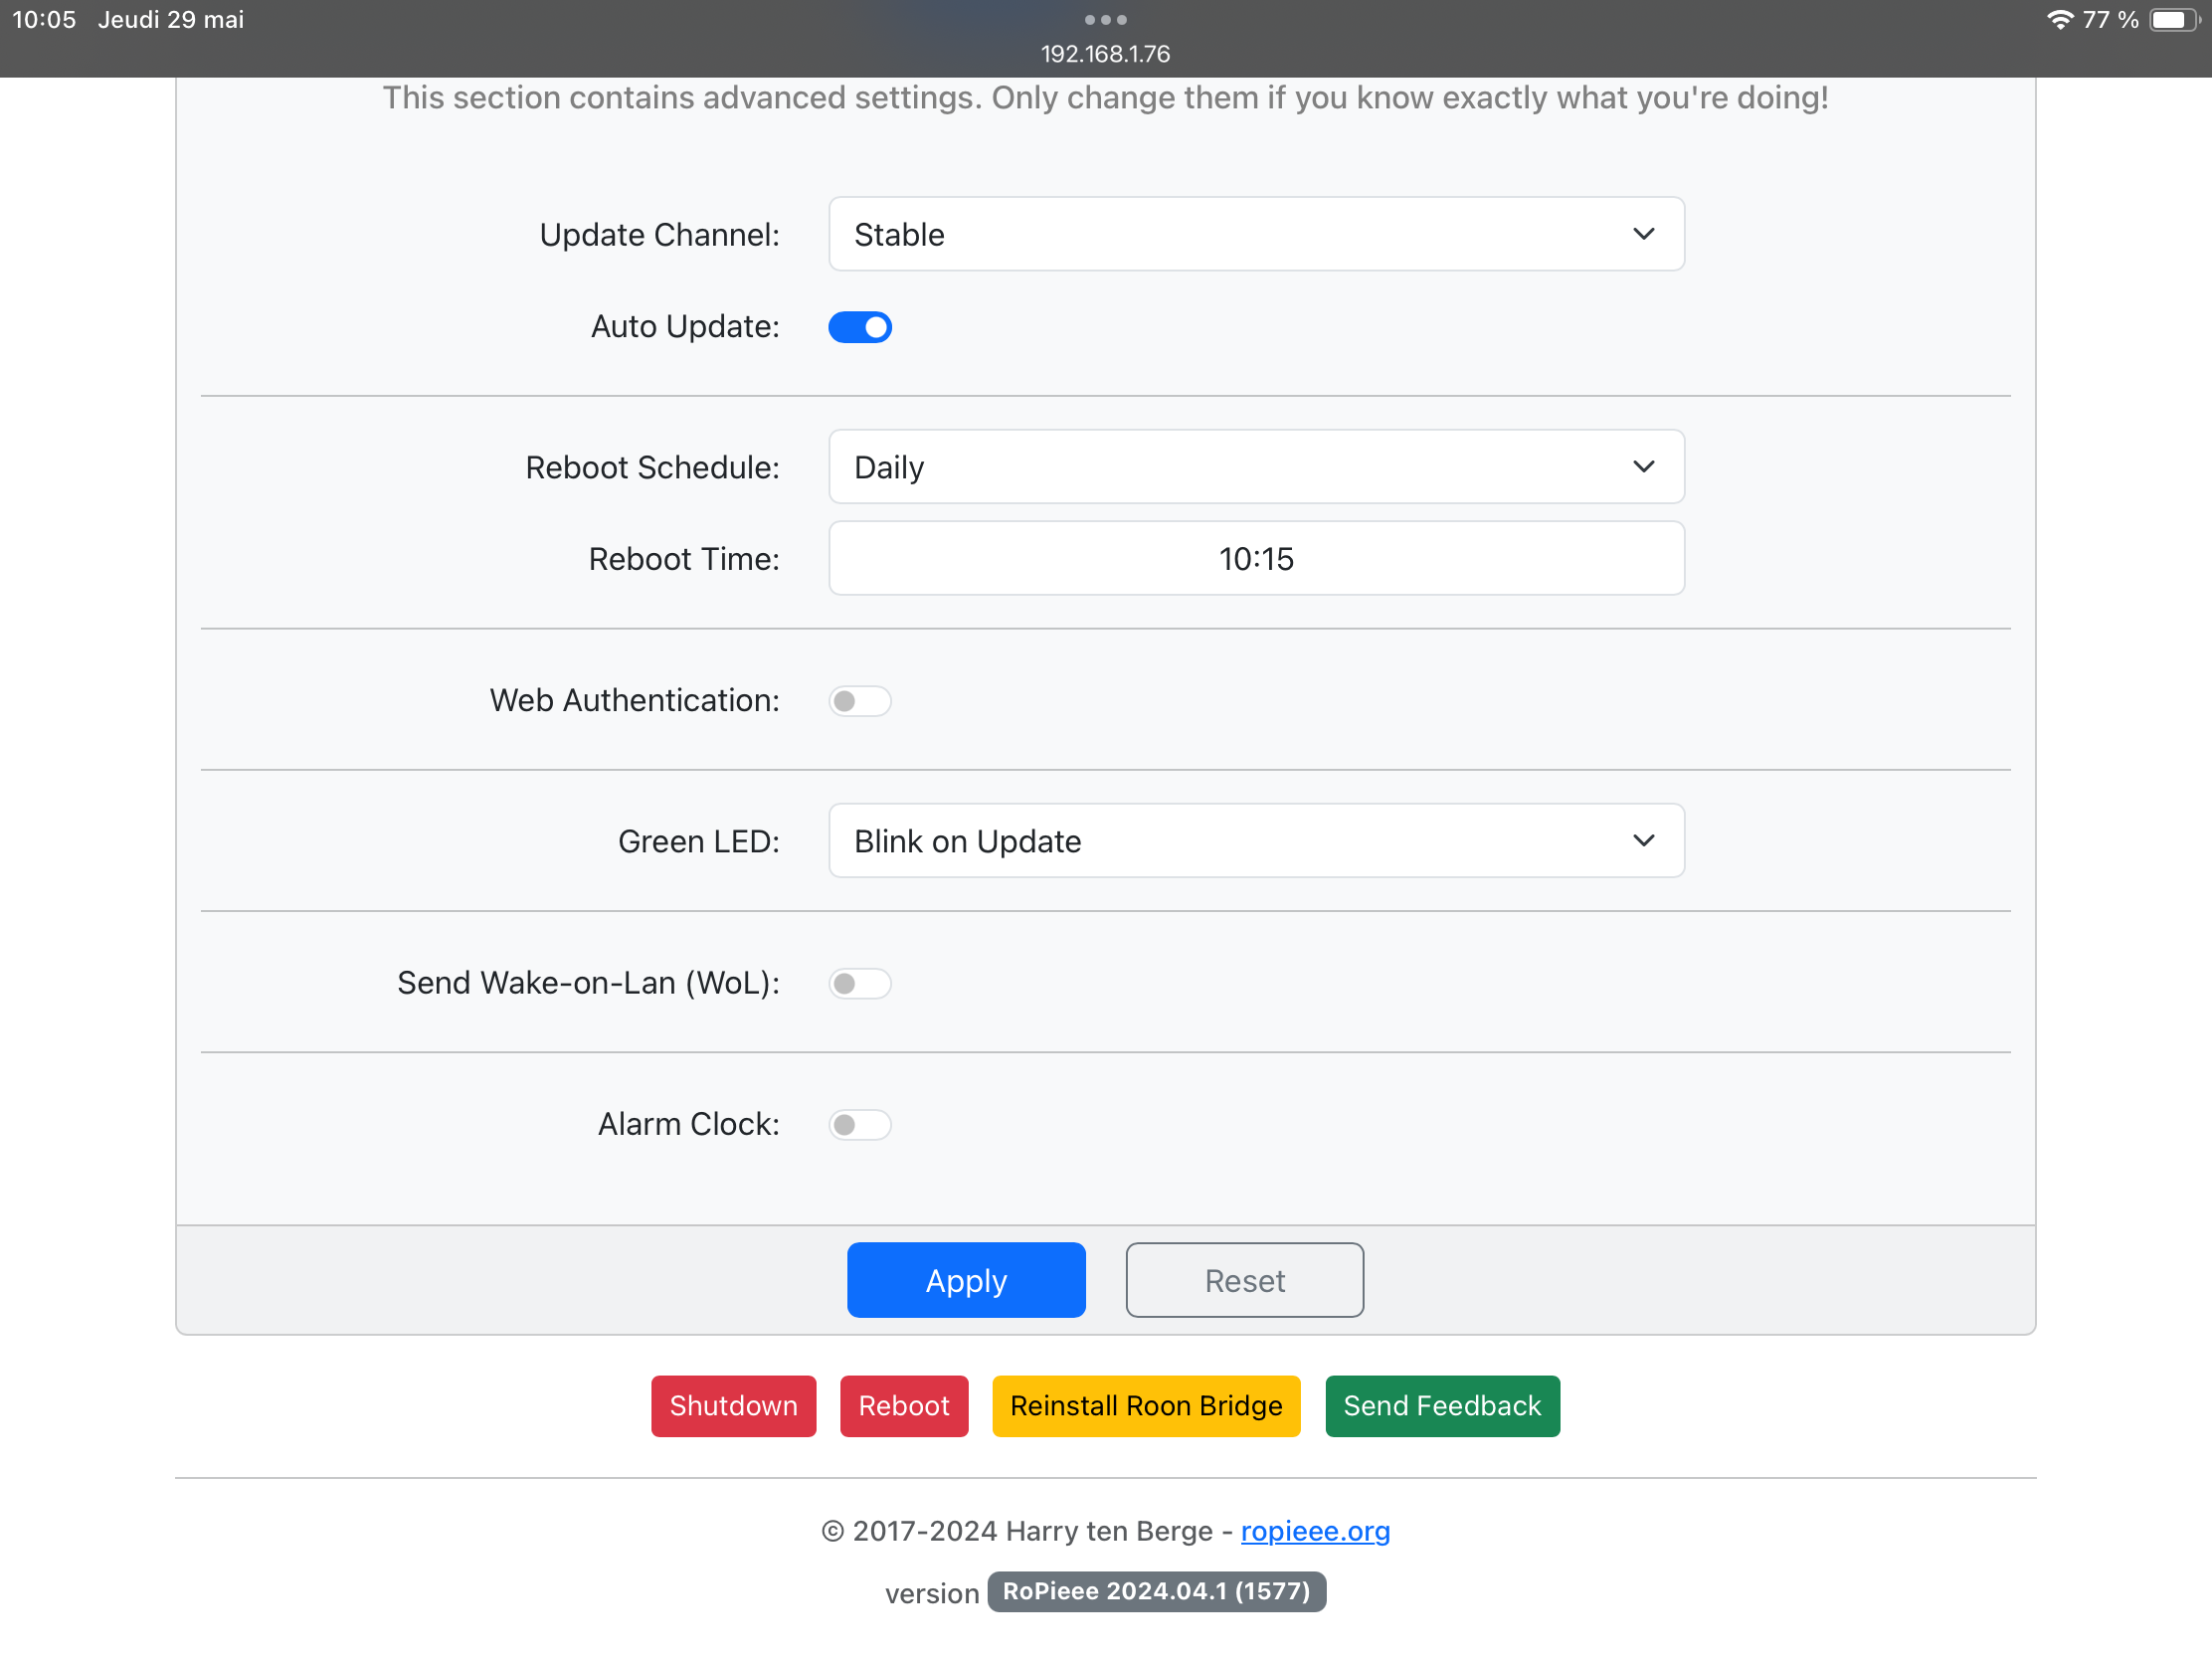Enable Web Authentication toggle

click(x=860, y=701)
